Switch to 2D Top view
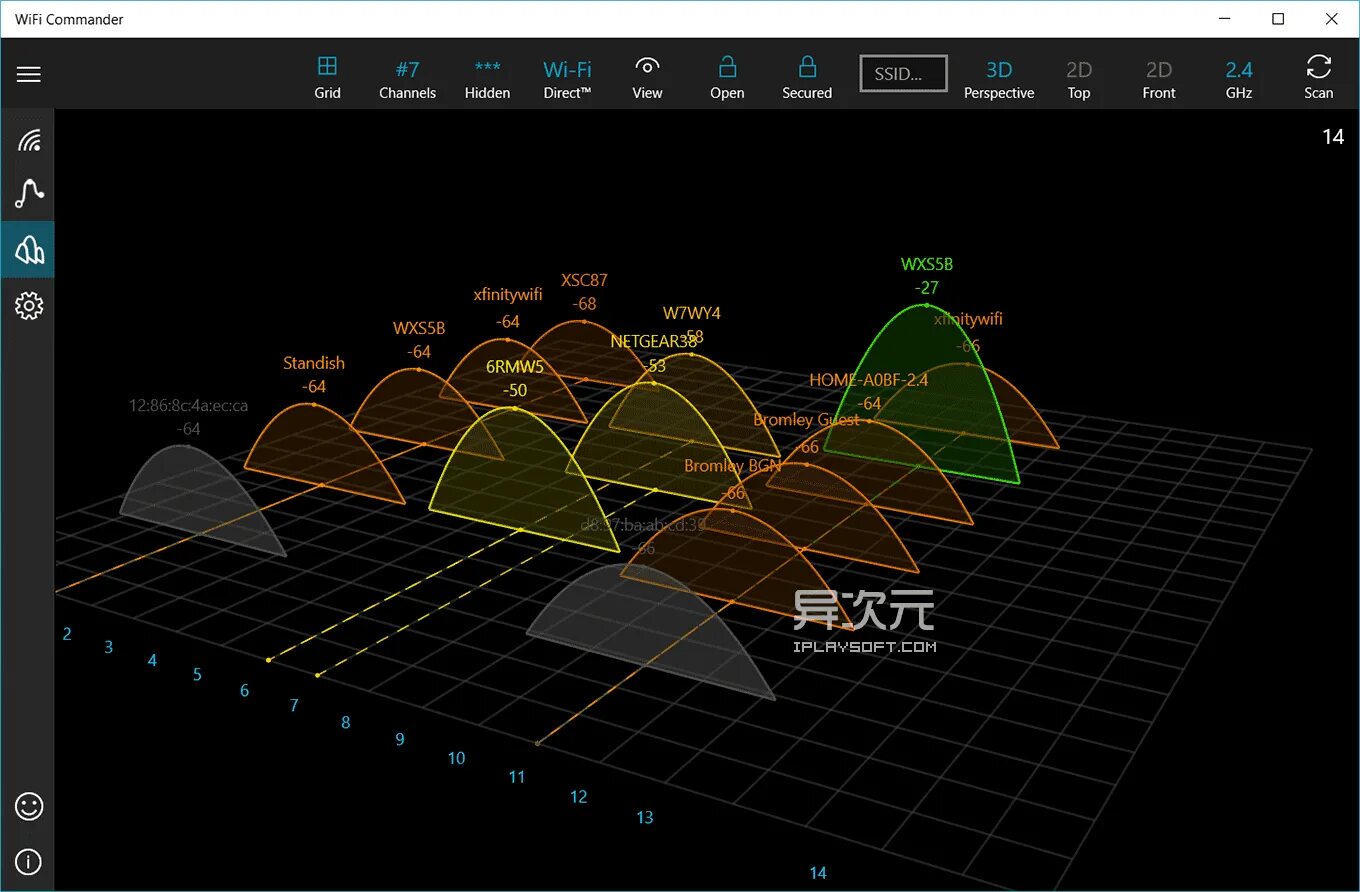 (1079, 79)
